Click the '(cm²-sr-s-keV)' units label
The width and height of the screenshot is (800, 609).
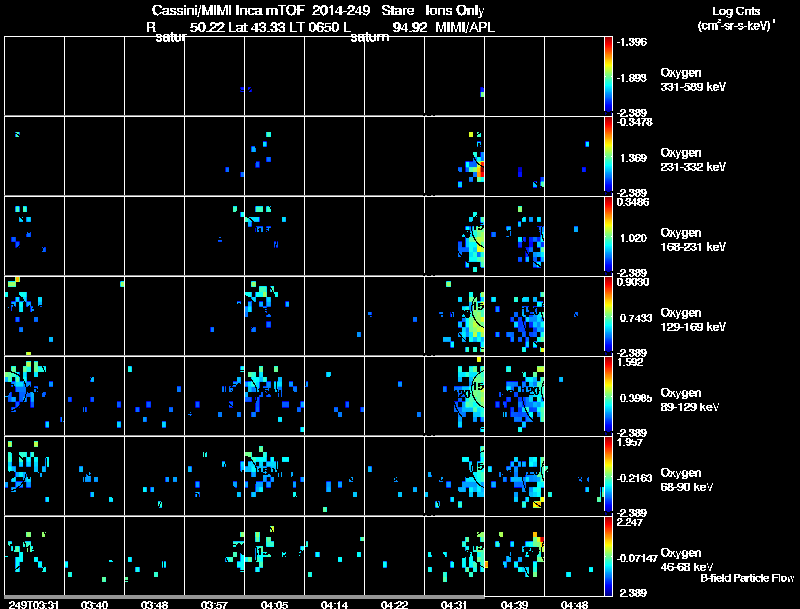[736, 26]
